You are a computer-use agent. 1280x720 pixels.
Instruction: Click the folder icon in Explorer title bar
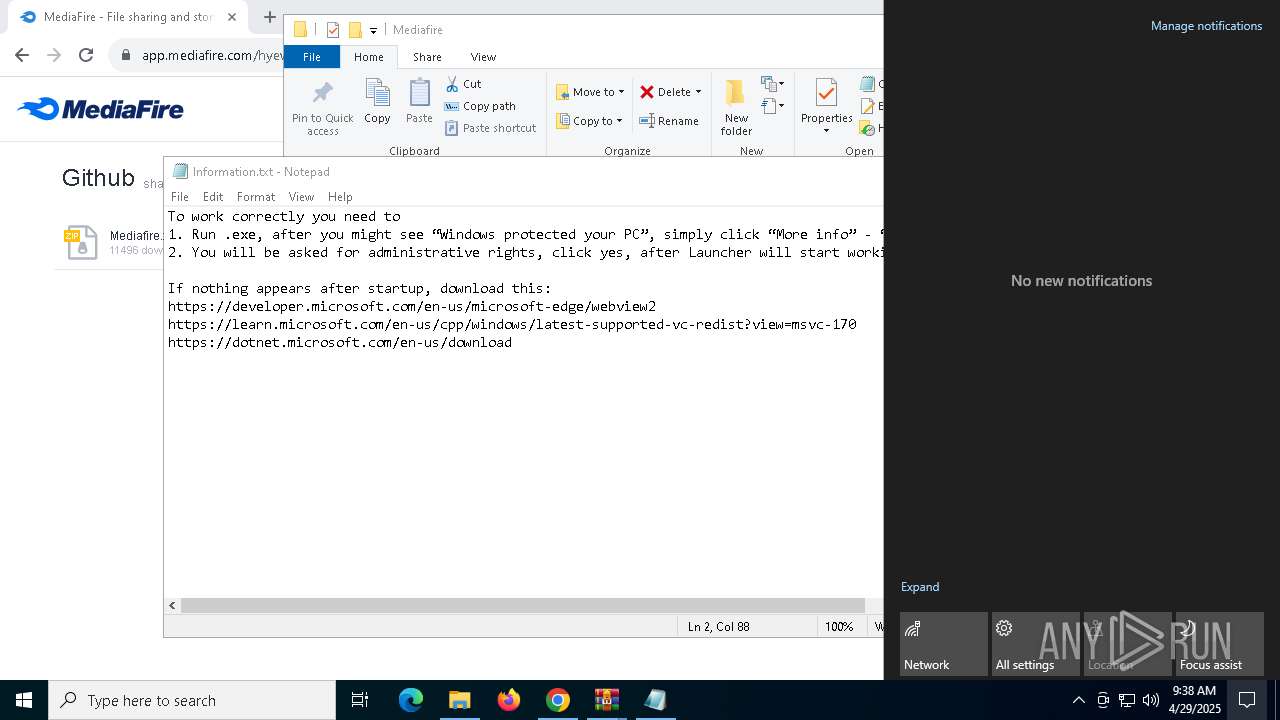[x=300, y=30]
